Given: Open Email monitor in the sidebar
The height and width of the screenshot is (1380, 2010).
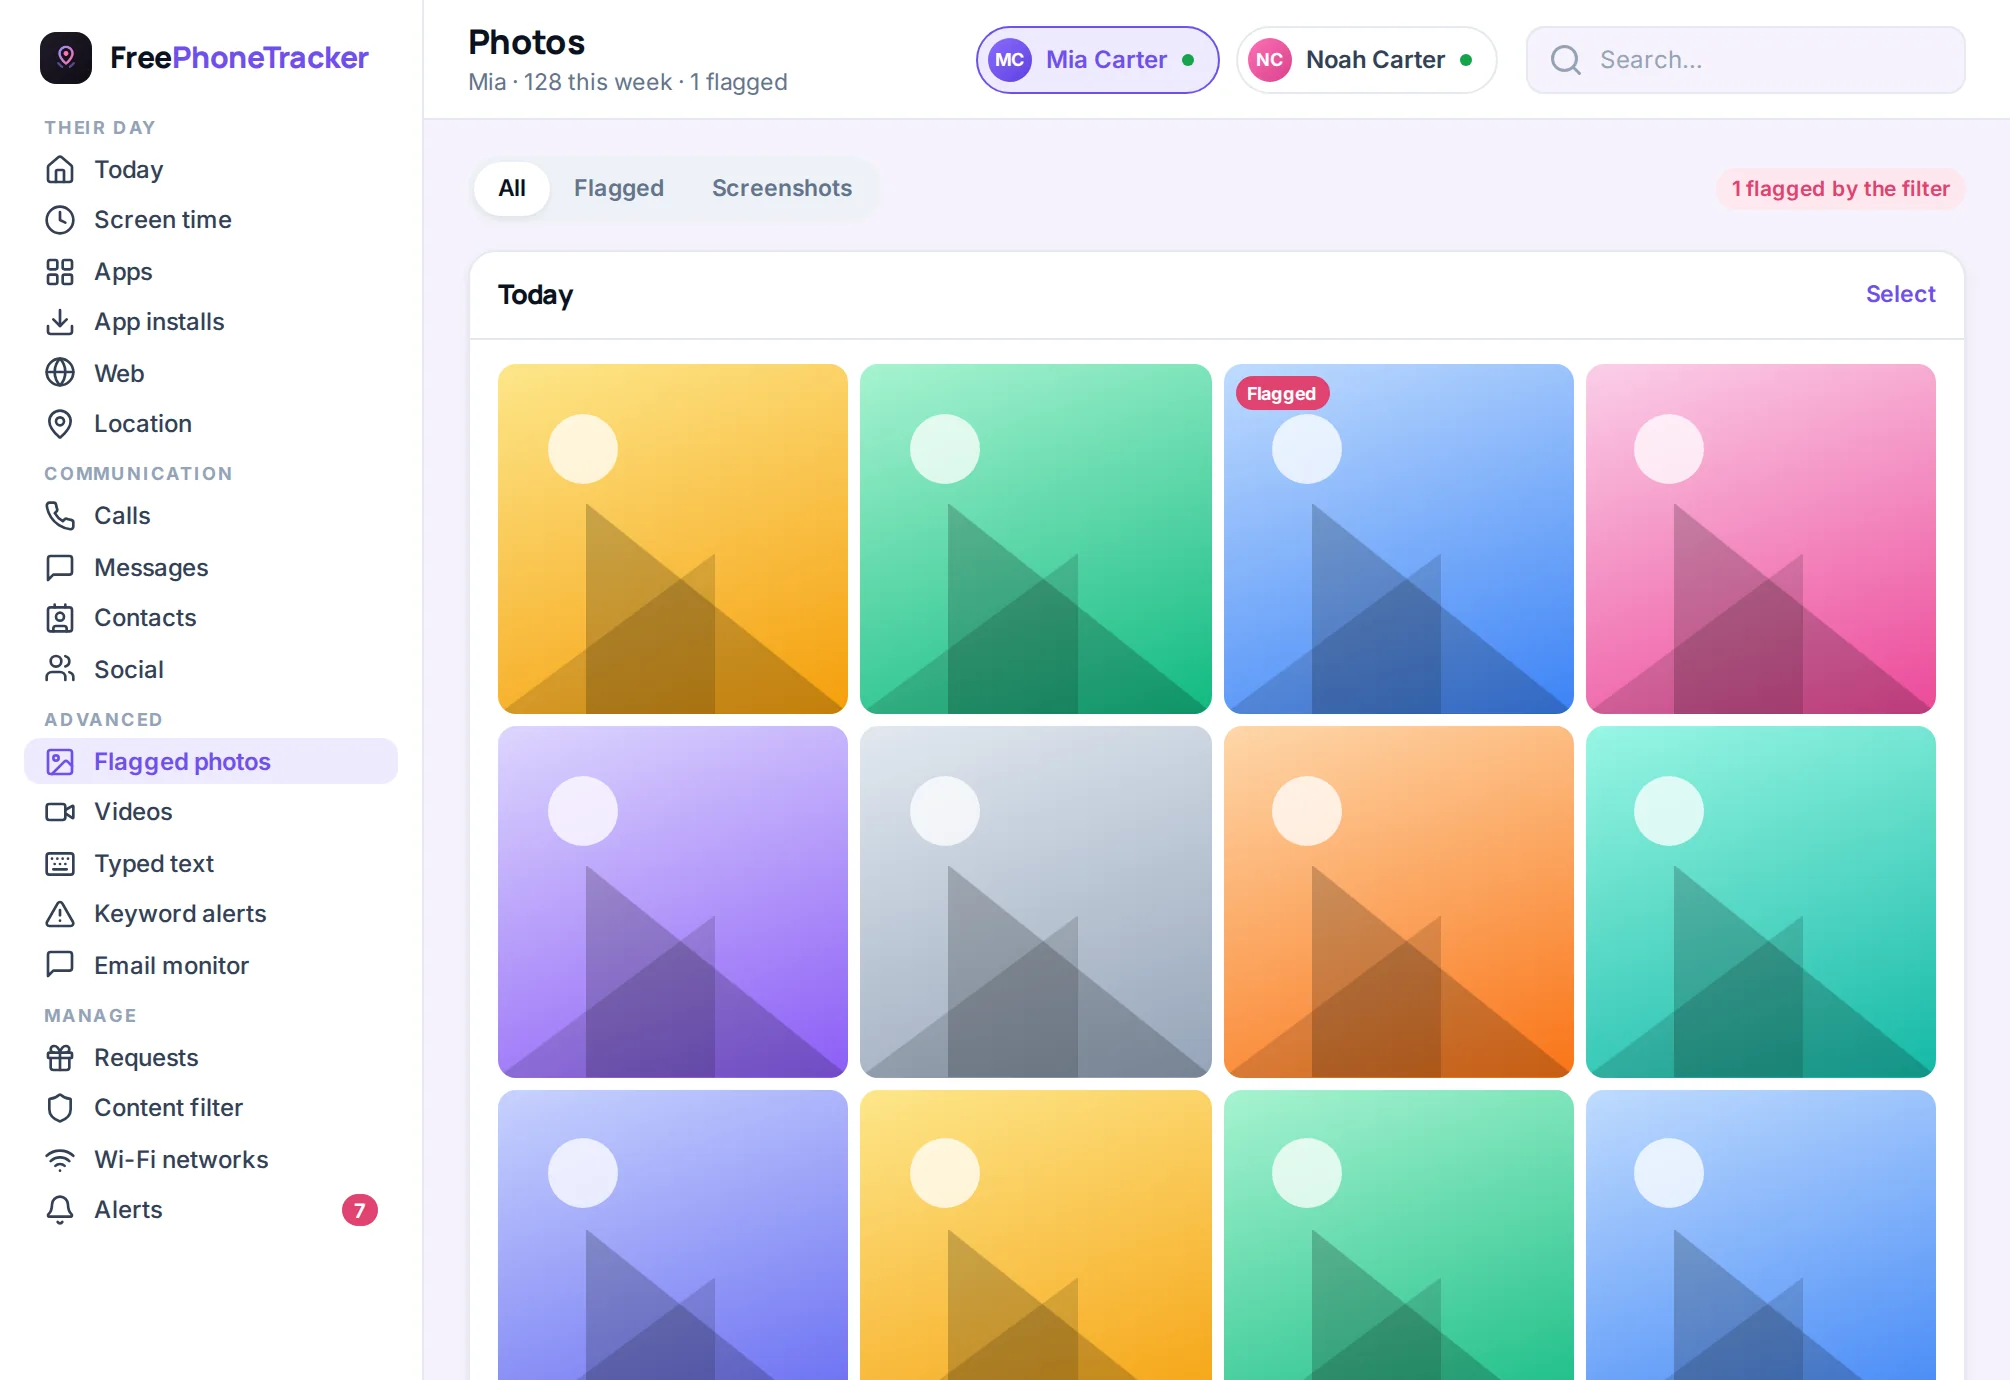Looking at the screenshot, I should tap(211, 966).
